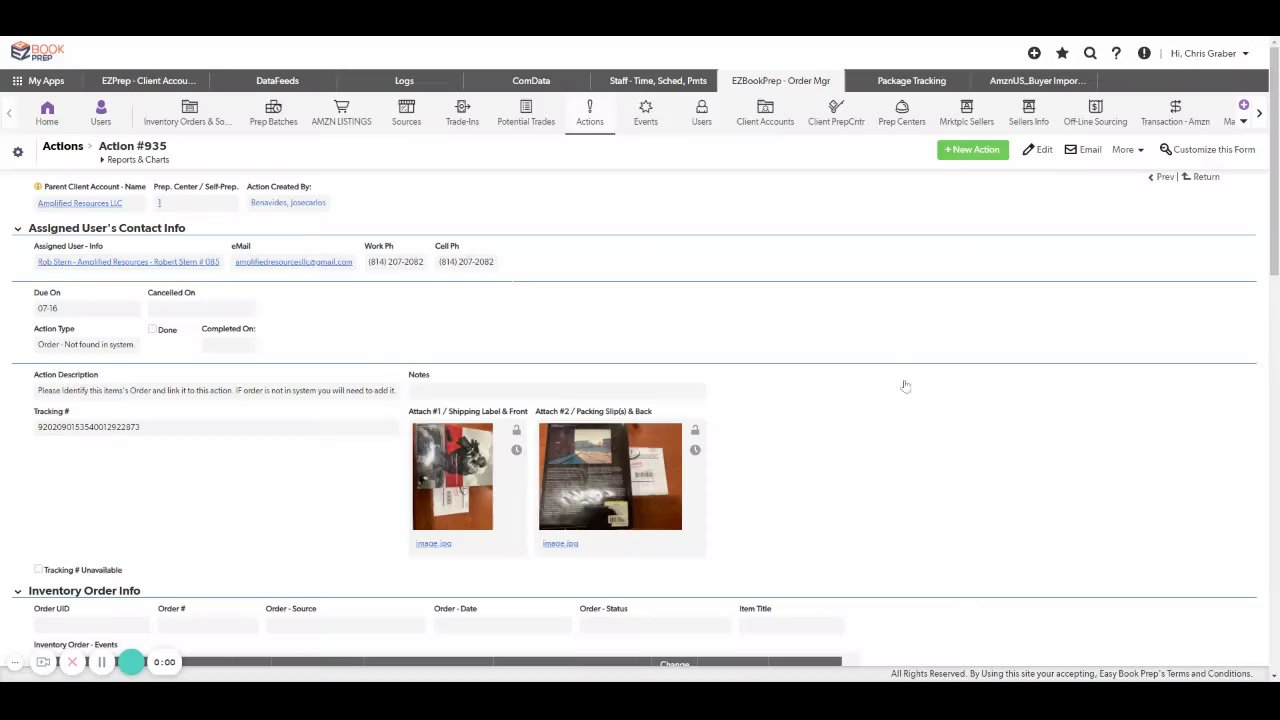This screenshot has width=1280, height=720.
Task: Click the New Action button
Action: click(972, 150)
